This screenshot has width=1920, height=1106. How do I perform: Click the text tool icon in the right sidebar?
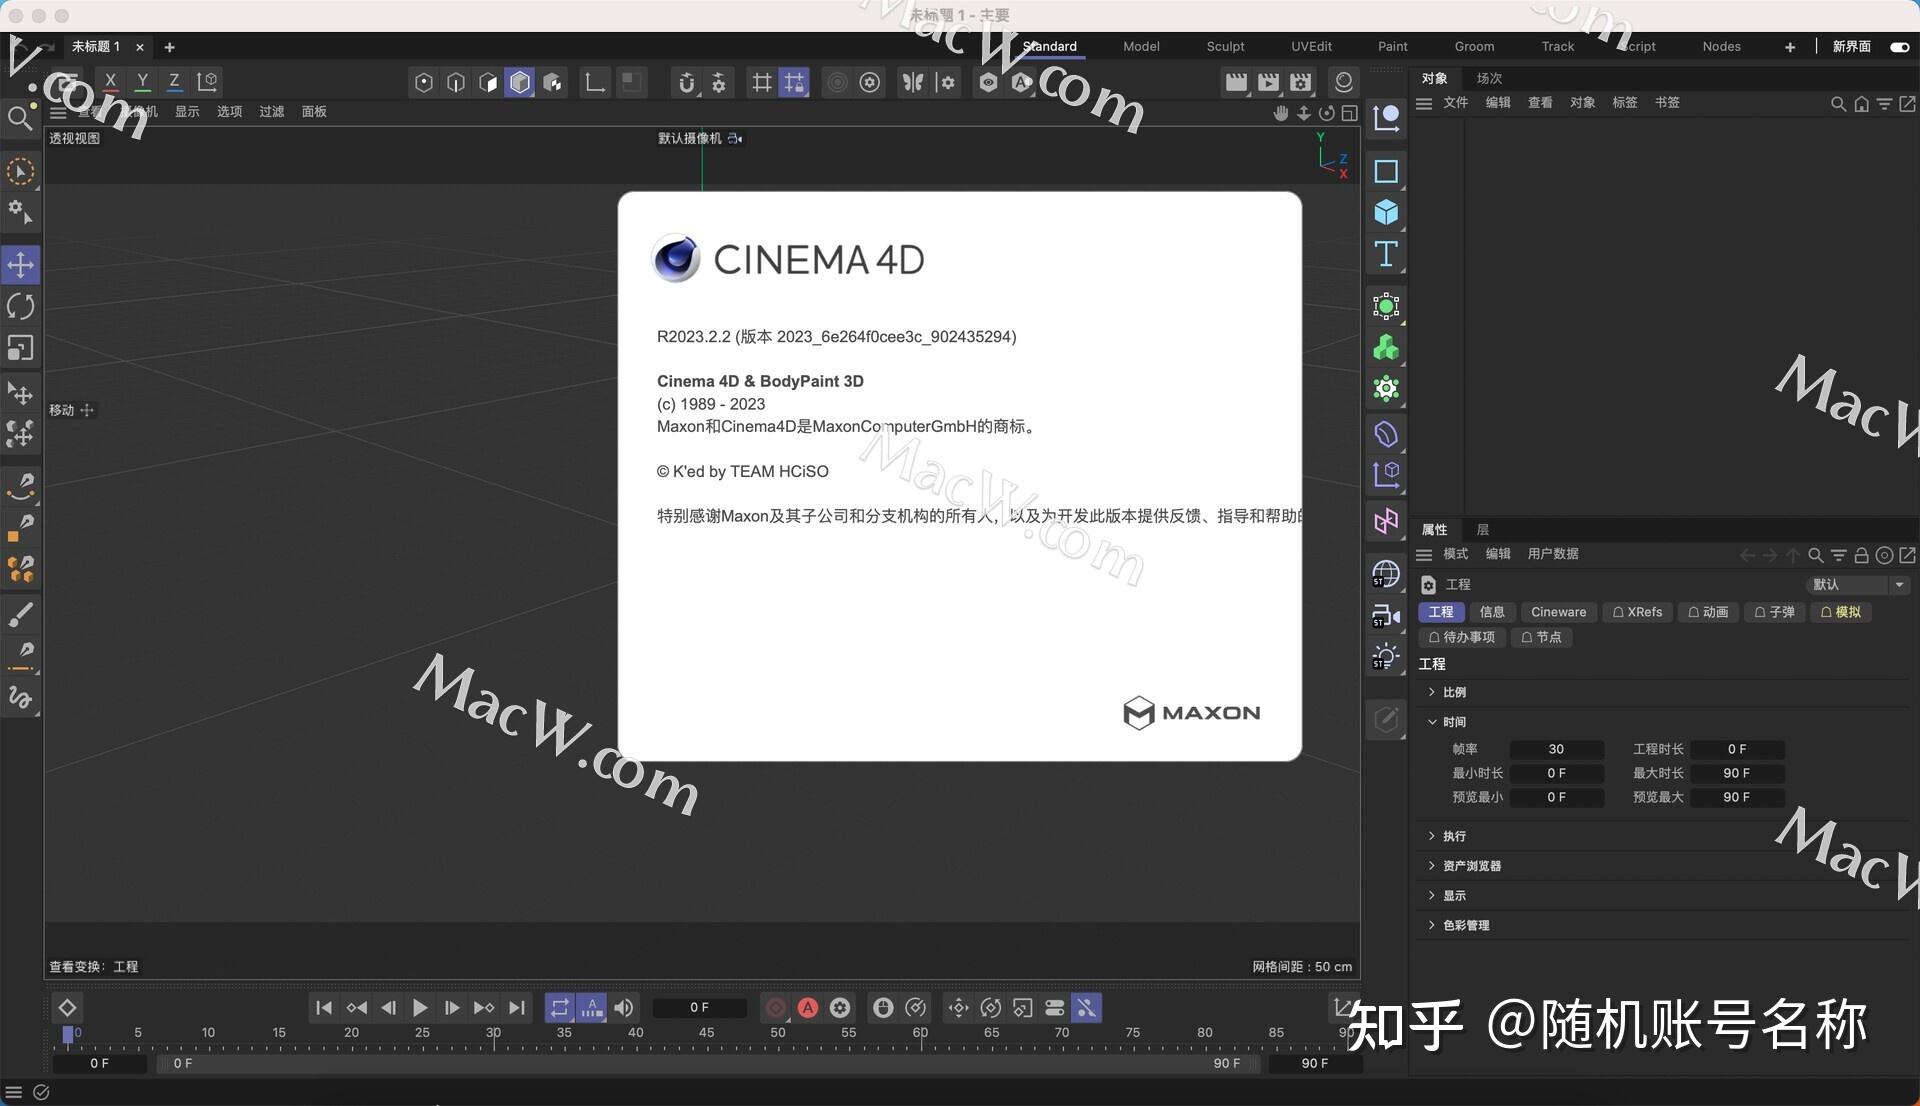point(1385,254)
